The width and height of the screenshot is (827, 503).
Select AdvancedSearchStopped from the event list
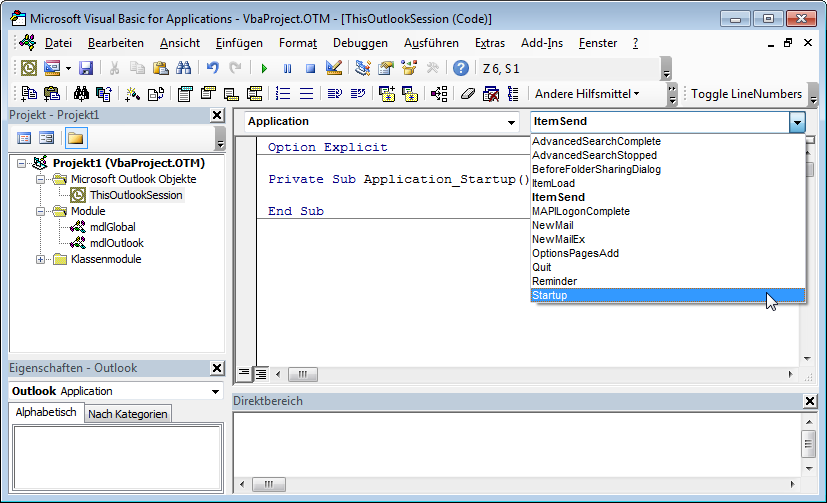pyautogui.click(x=668, y=156)
